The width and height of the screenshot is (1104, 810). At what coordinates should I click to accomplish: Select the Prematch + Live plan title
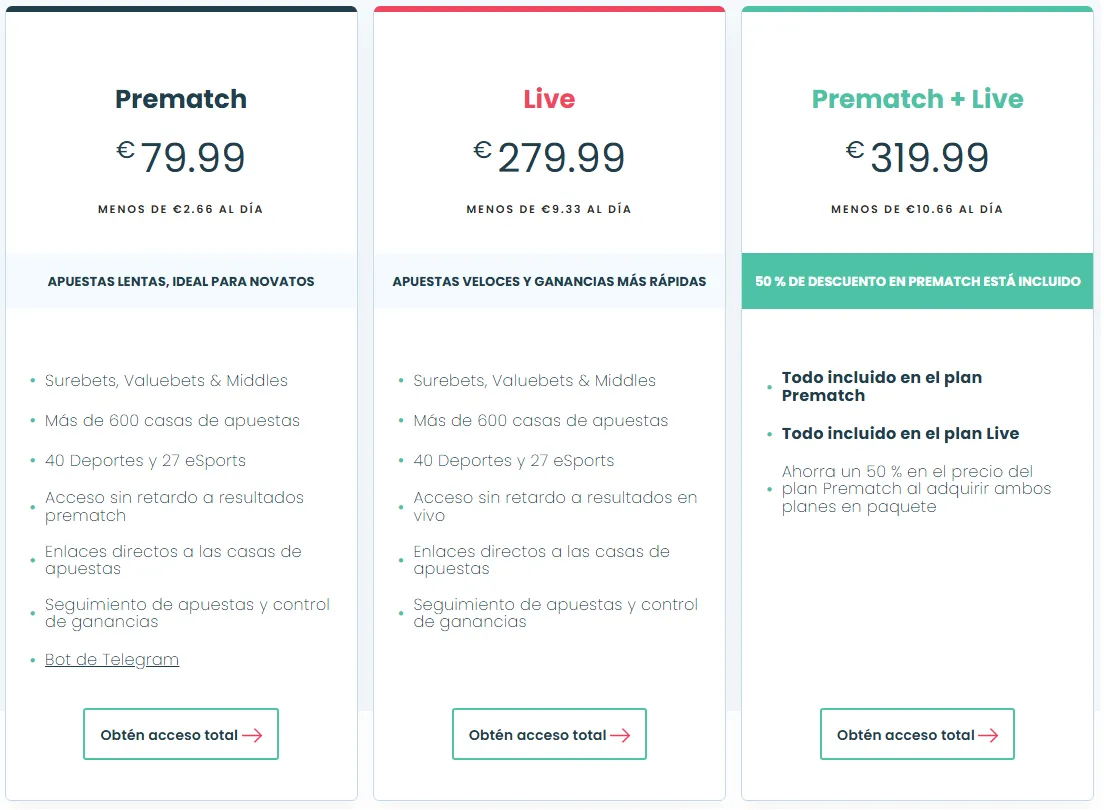coord(917,99)
